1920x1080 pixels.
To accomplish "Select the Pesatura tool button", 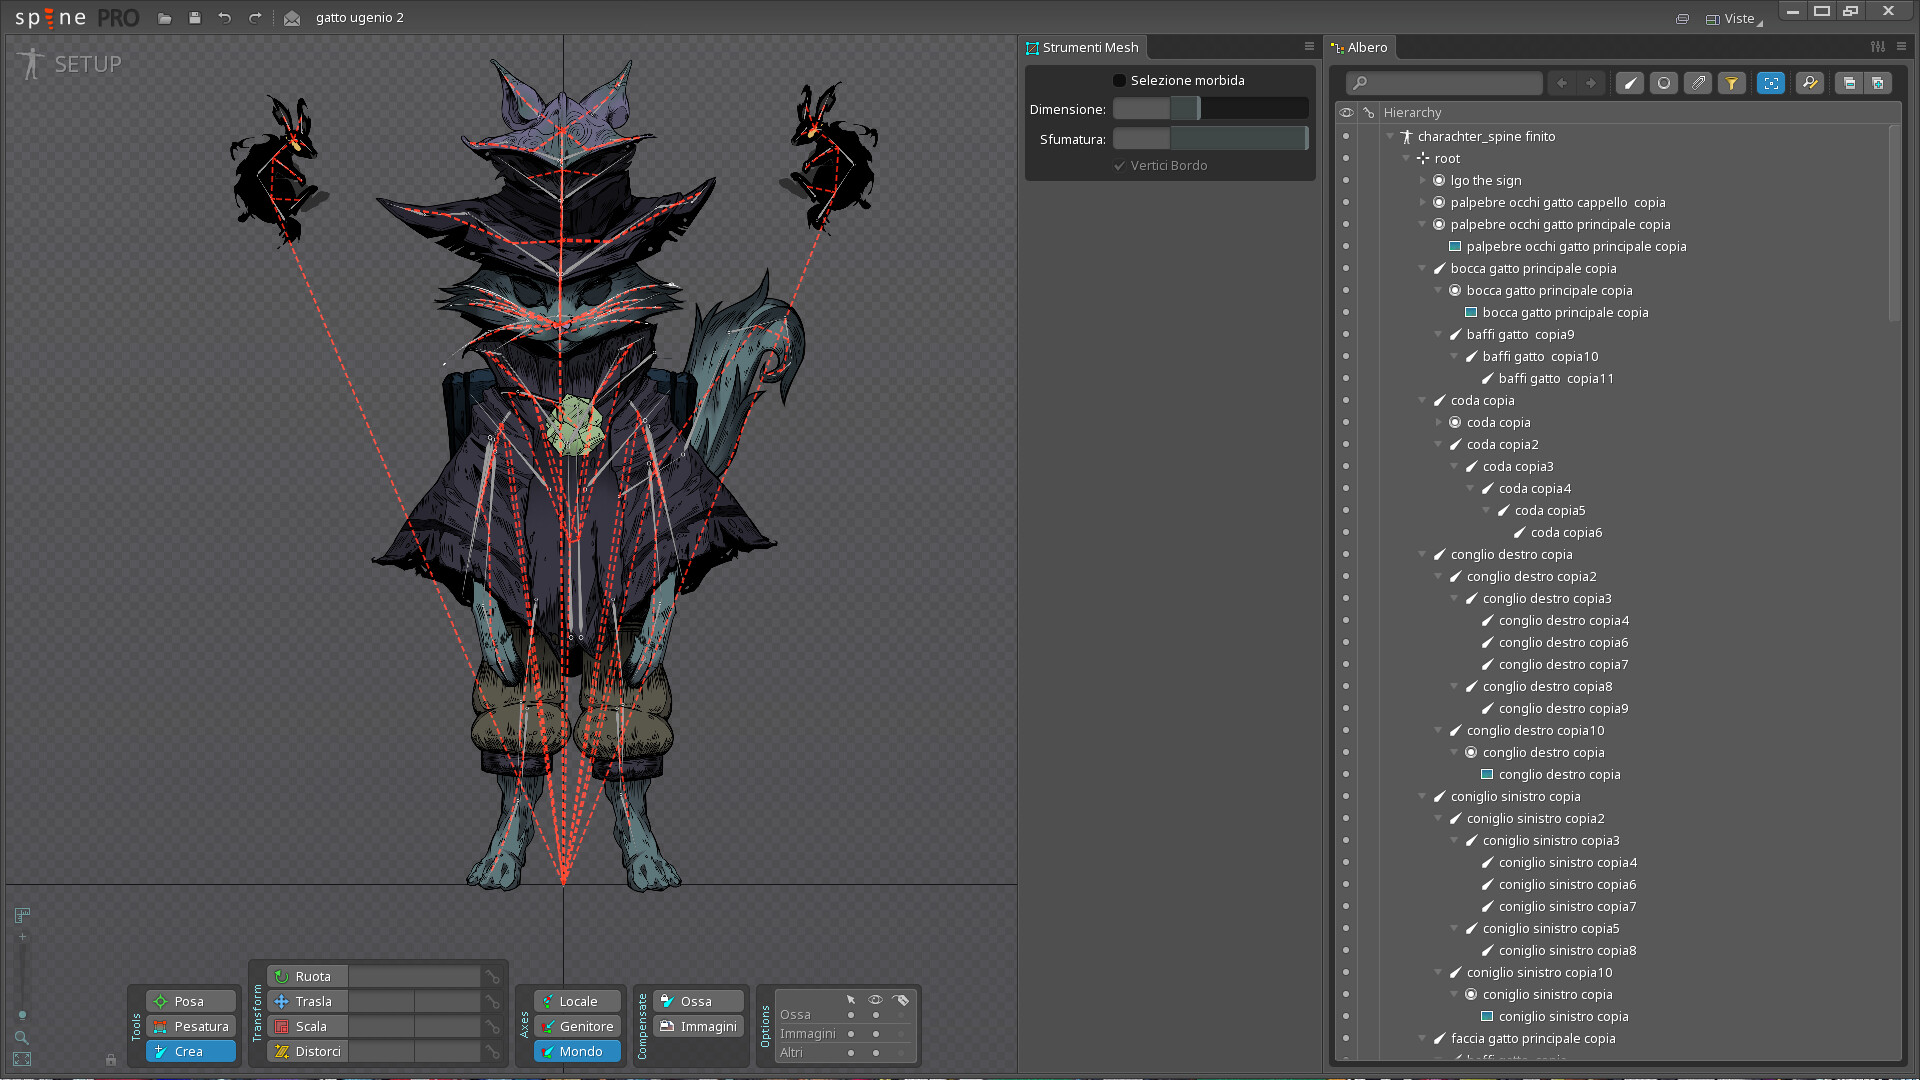I will click(x=190, y=1026).
